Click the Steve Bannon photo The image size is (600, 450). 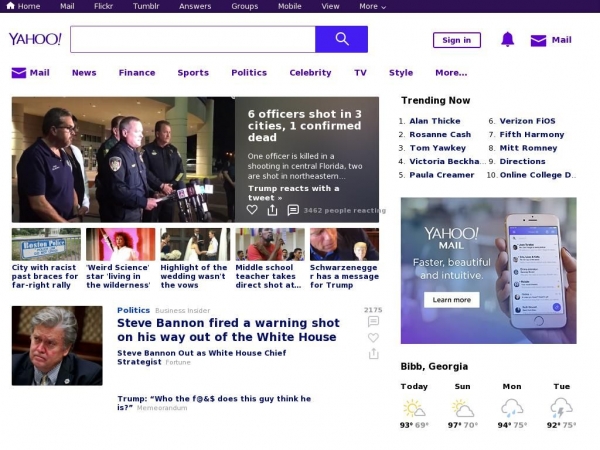[x=57, y=346]
